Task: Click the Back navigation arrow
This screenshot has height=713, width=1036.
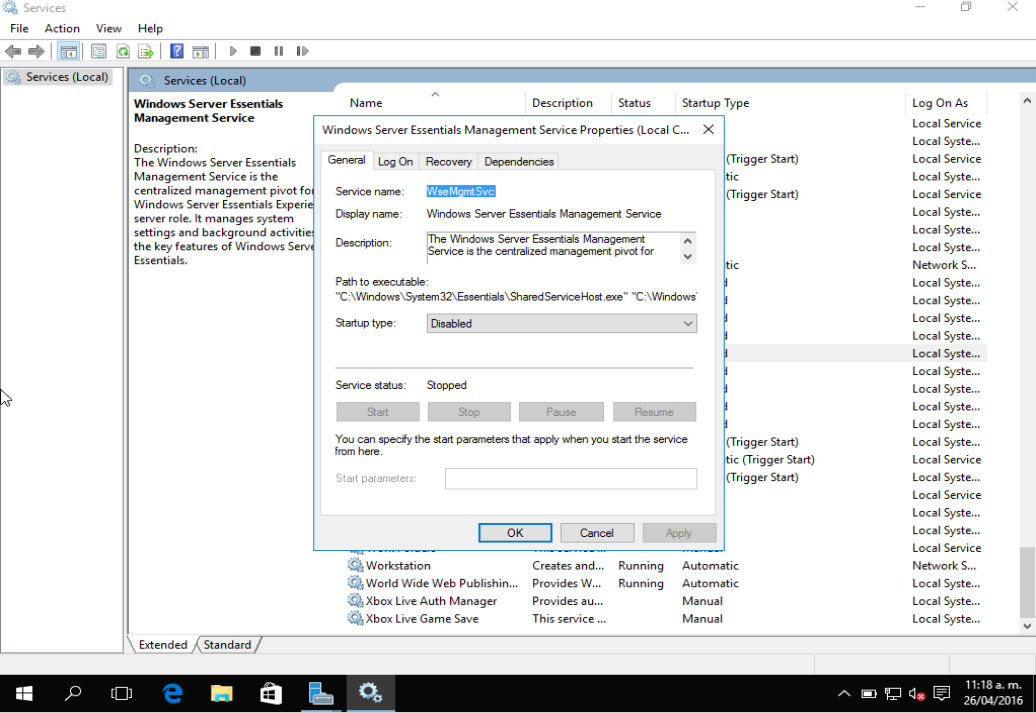Action: tap(13, 51)
